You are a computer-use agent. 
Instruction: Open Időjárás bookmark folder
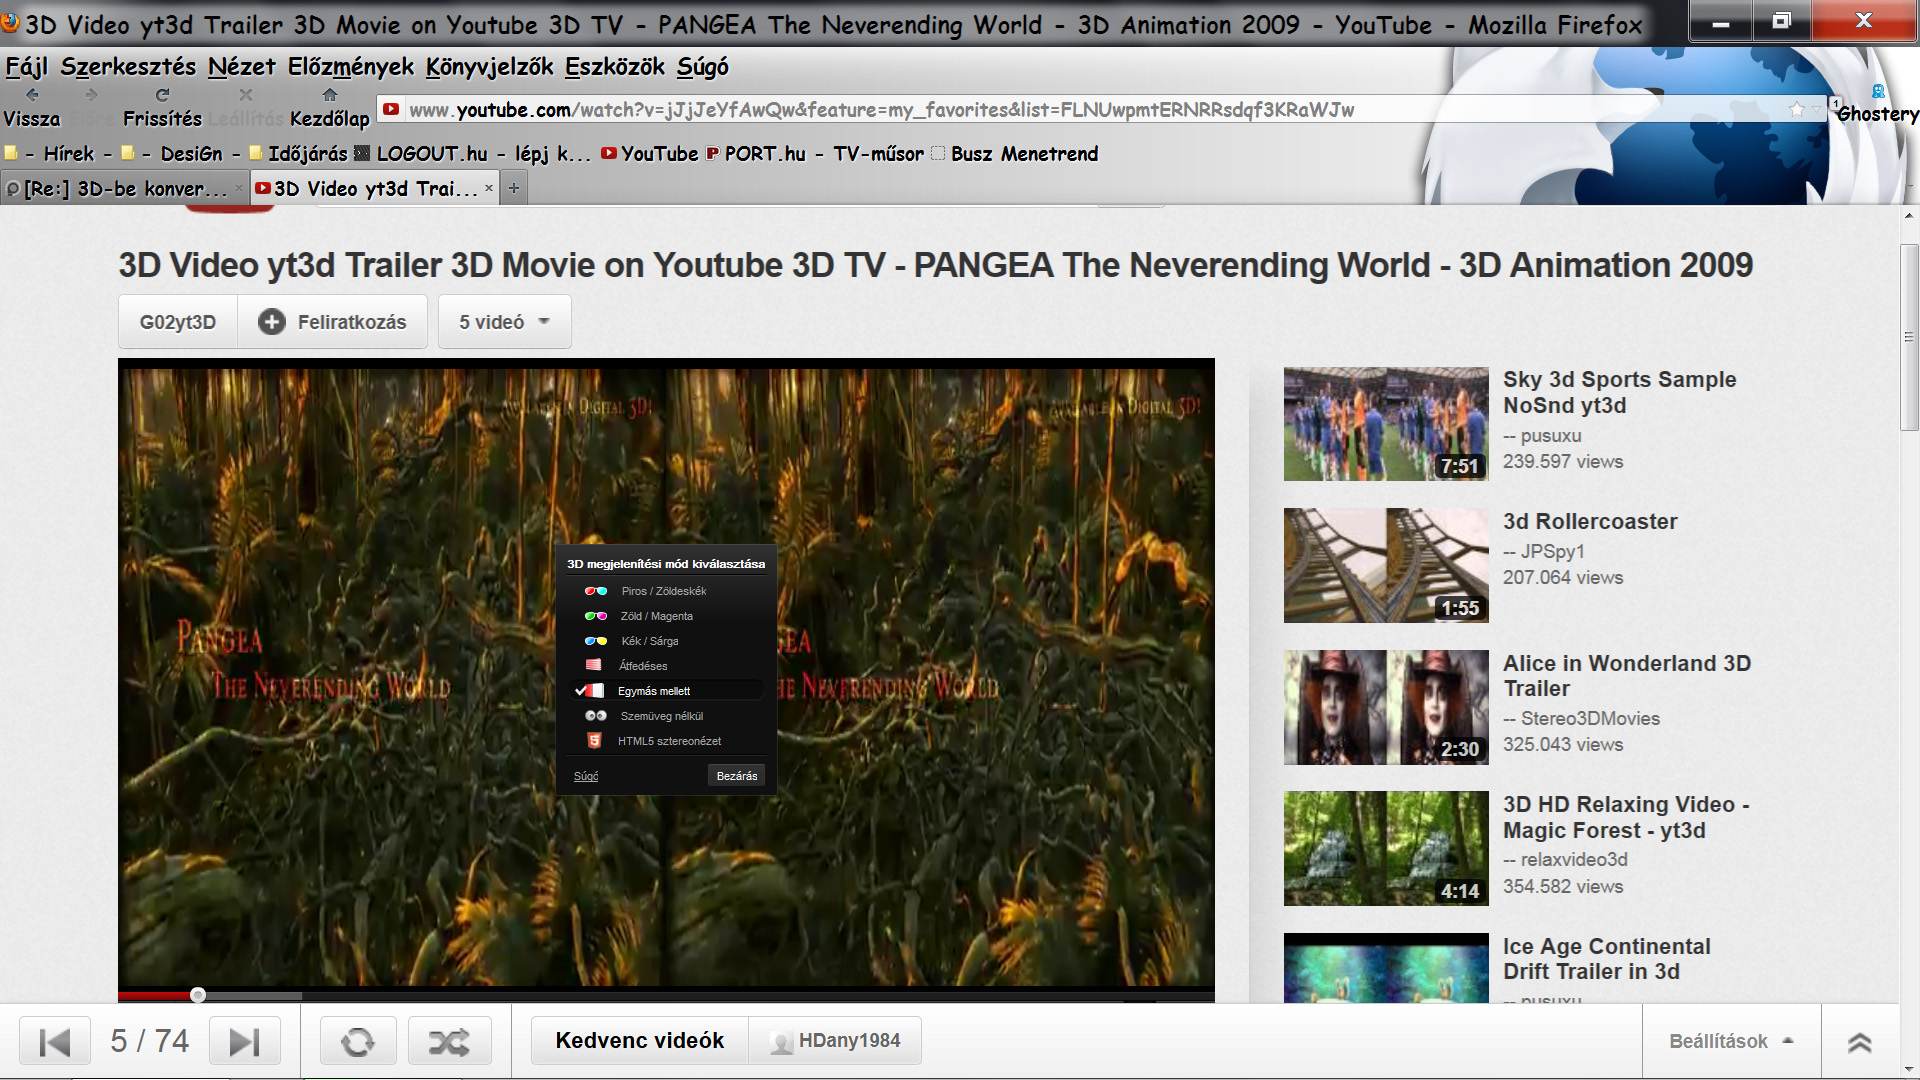pyautogui.click(x=298, y=154)
